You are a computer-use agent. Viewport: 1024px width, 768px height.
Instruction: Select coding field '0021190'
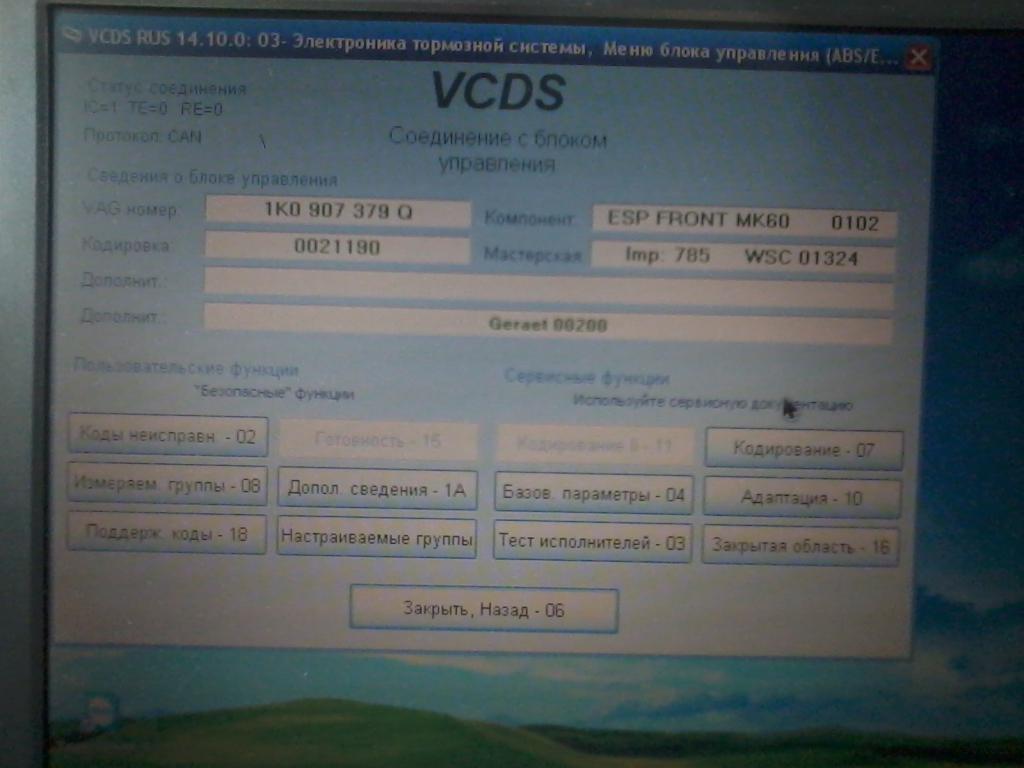(337, 246)
